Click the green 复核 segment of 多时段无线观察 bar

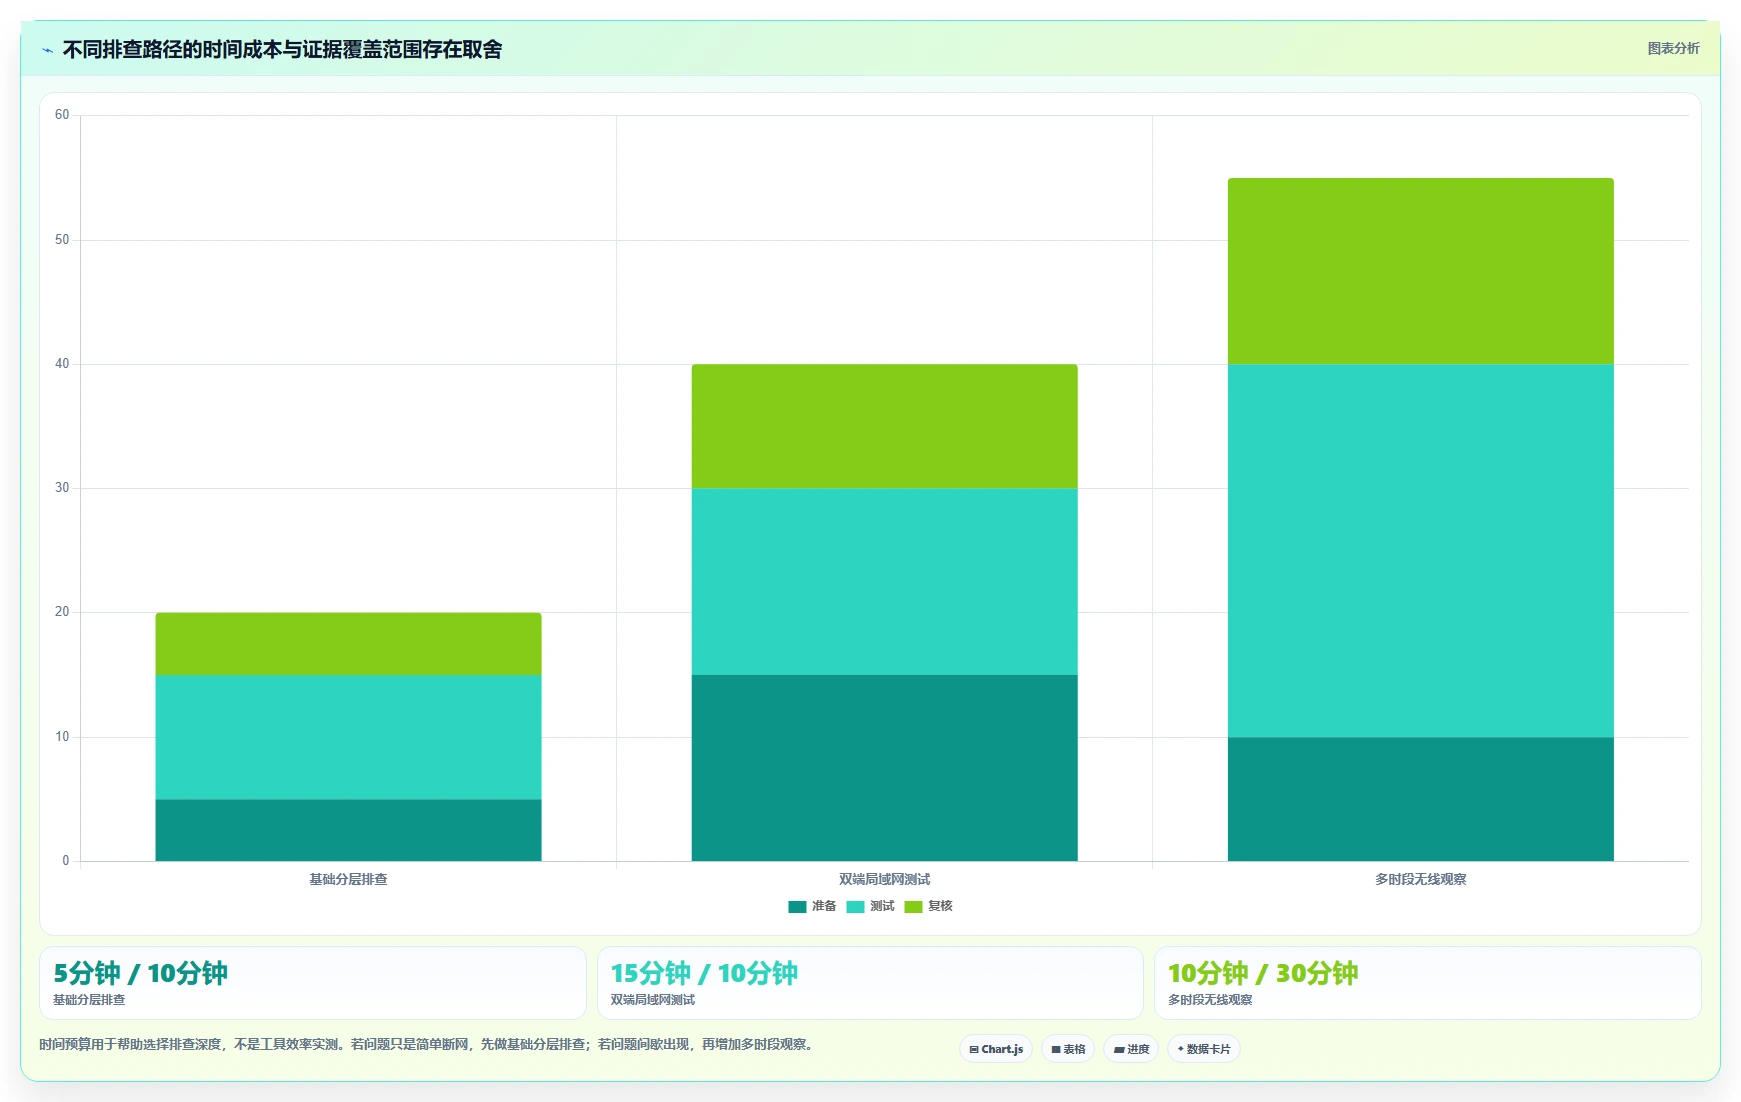tap(1420, 271)
